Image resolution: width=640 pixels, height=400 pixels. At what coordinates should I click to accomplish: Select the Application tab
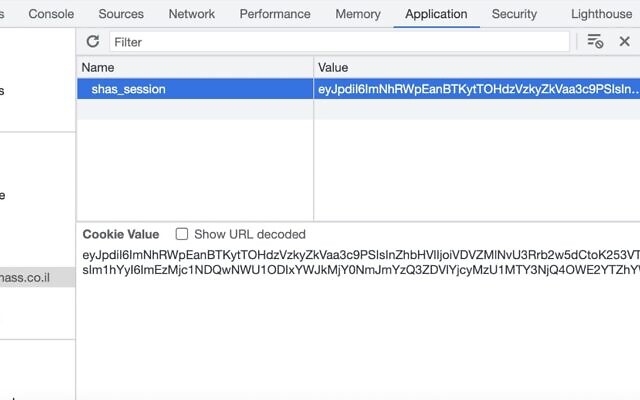click(x=436, y=14)
